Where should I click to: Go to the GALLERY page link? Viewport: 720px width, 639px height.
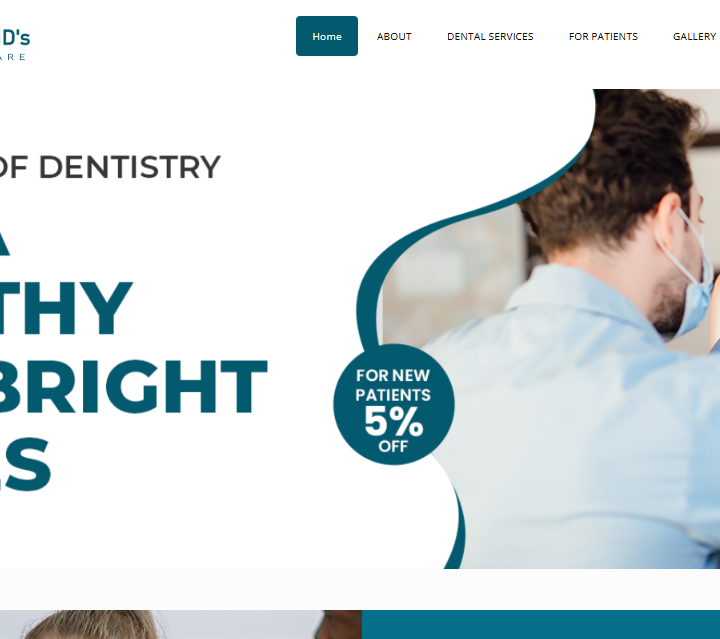(x=694, y=37)
